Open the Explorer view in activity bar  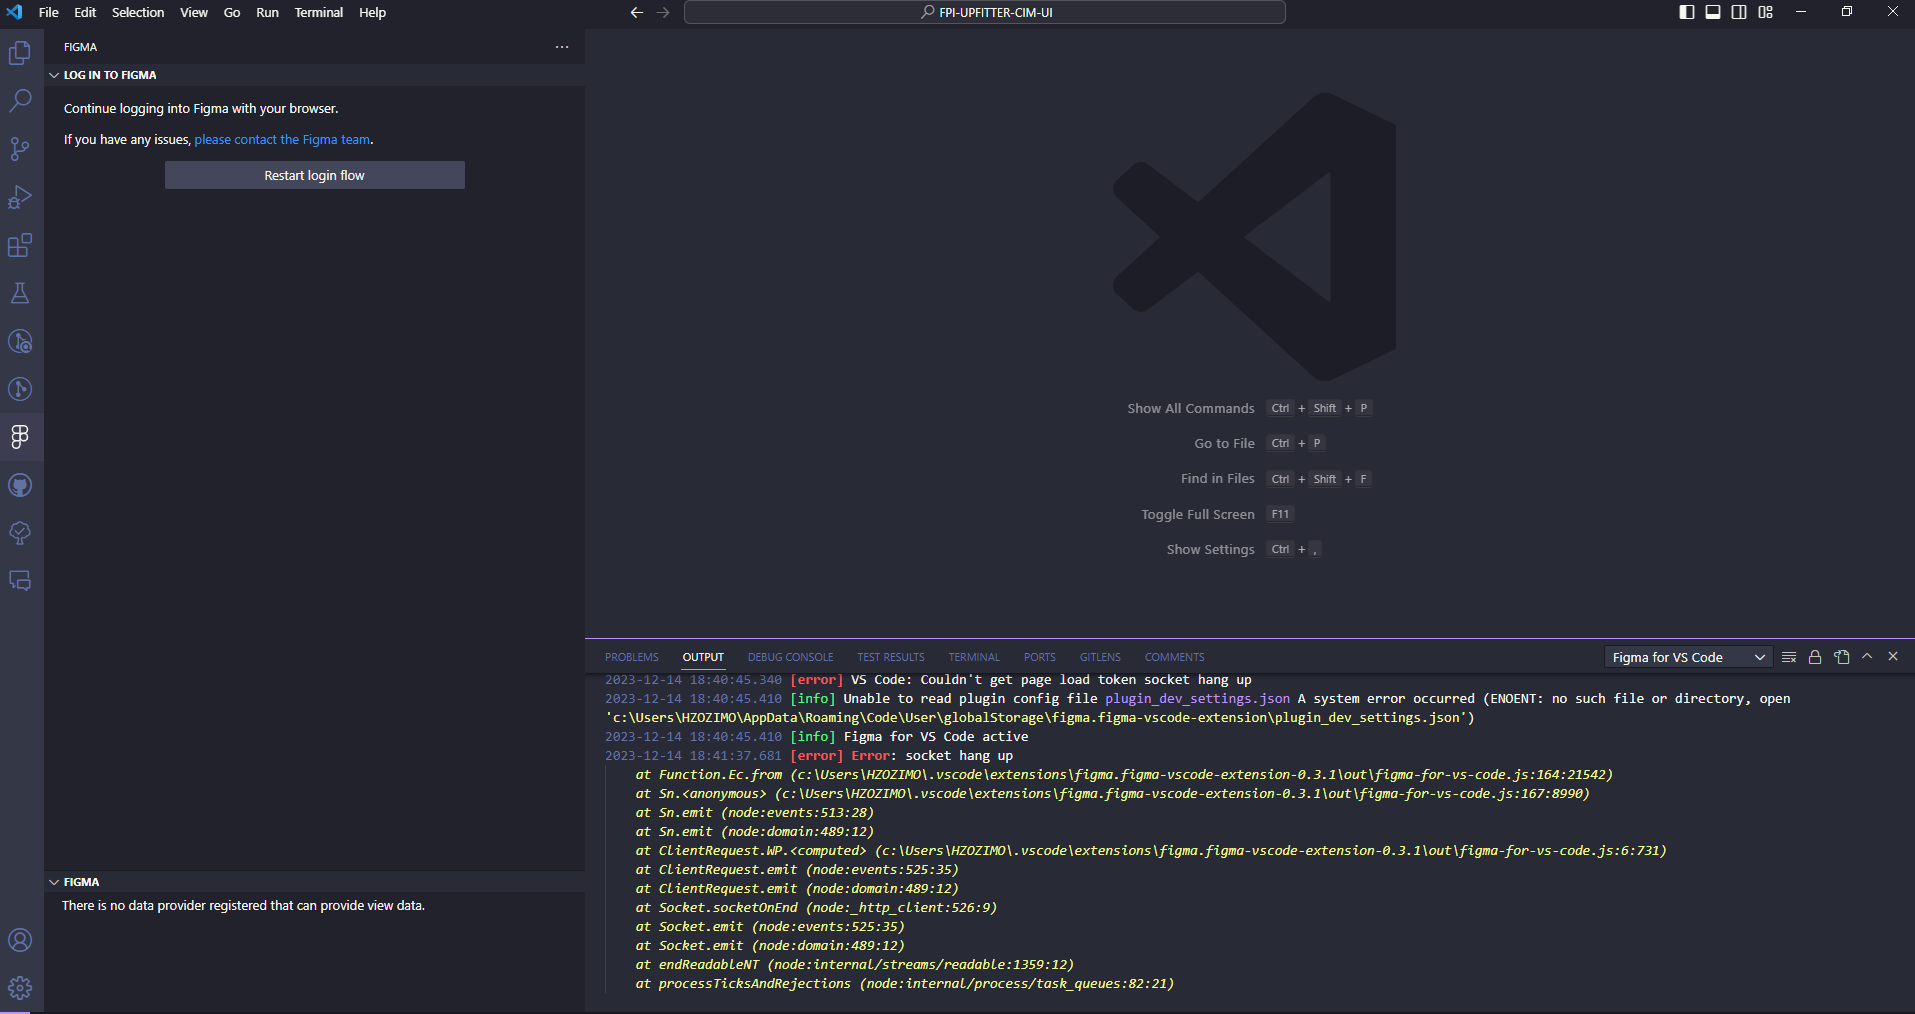click(x=20, y=53)
